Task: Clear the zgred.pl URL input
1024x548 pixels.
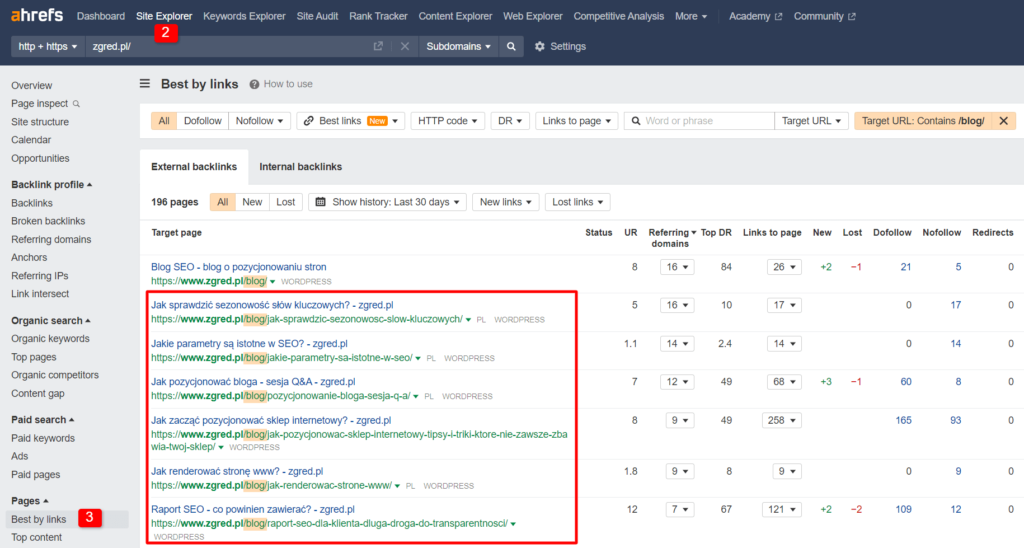Action: pos(405,47)
